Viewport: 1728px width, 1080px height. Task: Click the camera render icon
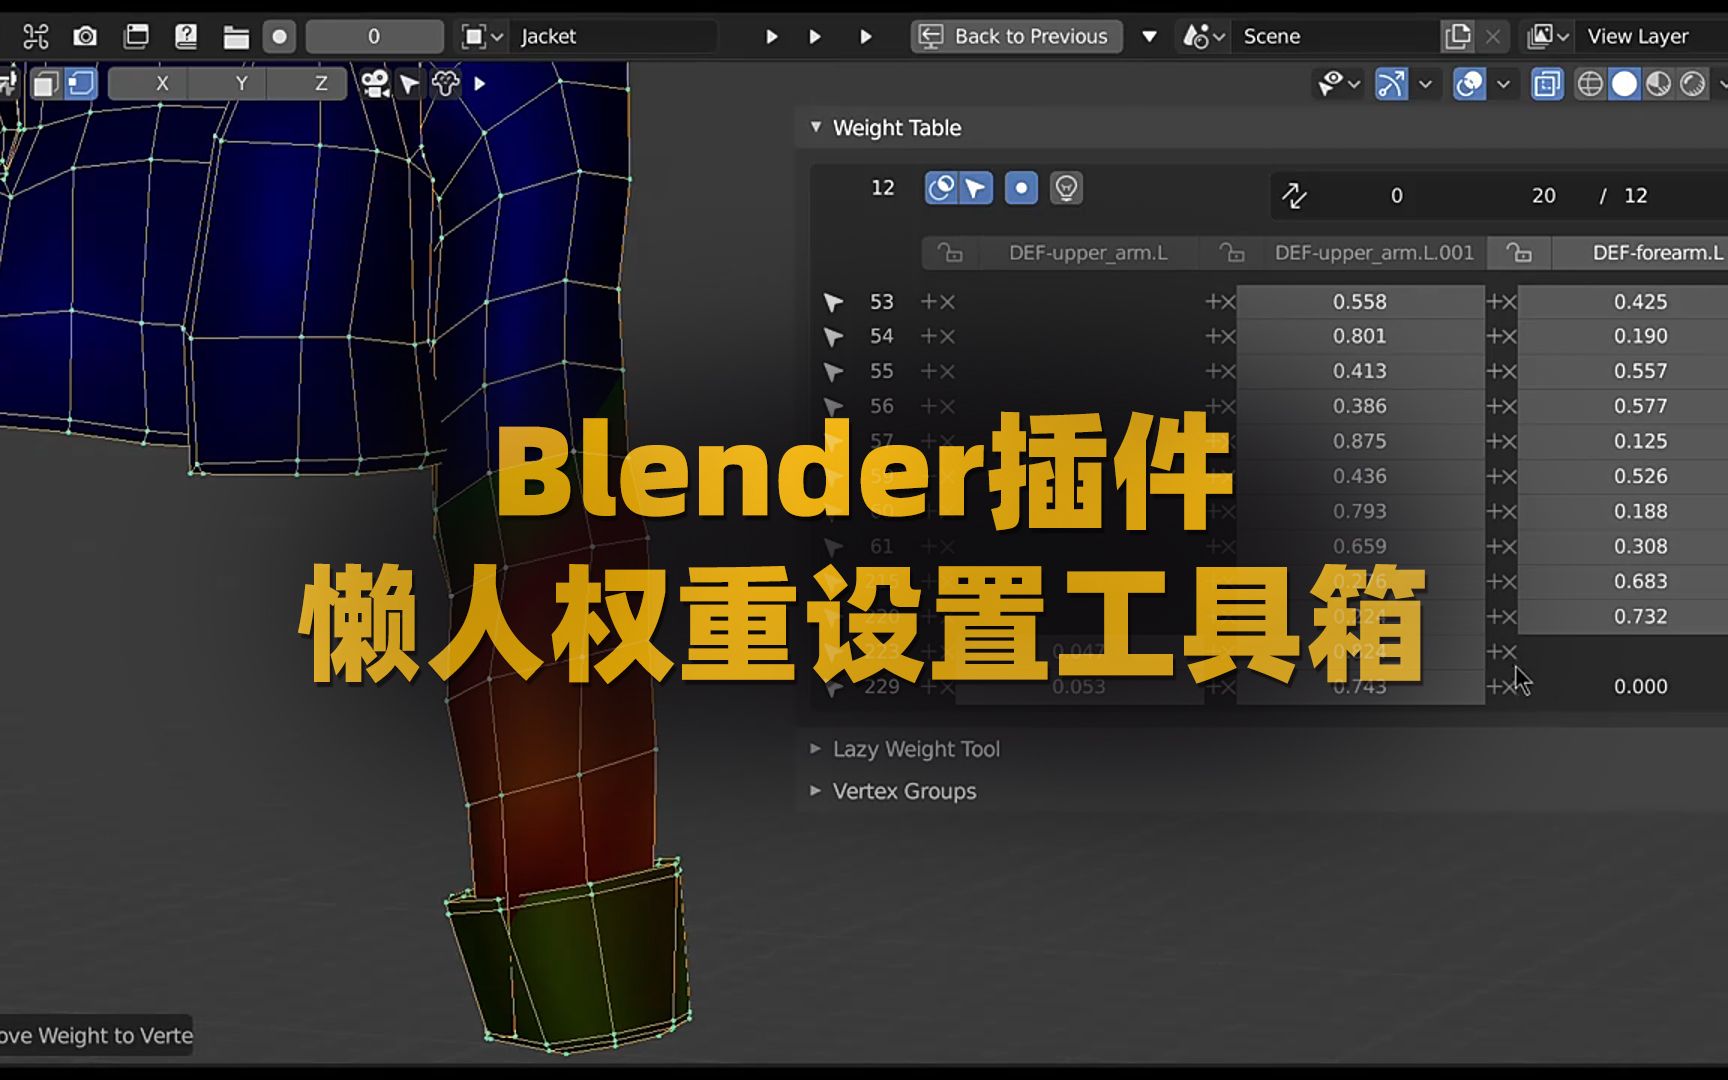86,37
